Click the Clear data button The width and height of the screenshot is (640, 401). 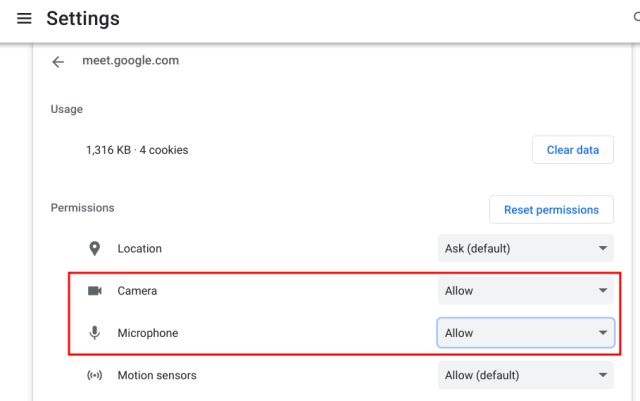tap(572, 150)
